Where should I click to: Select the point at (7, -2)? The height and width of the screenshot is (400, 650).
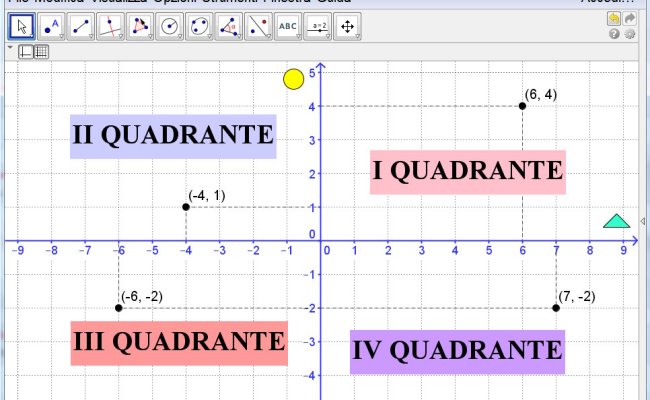pos(556,308)
